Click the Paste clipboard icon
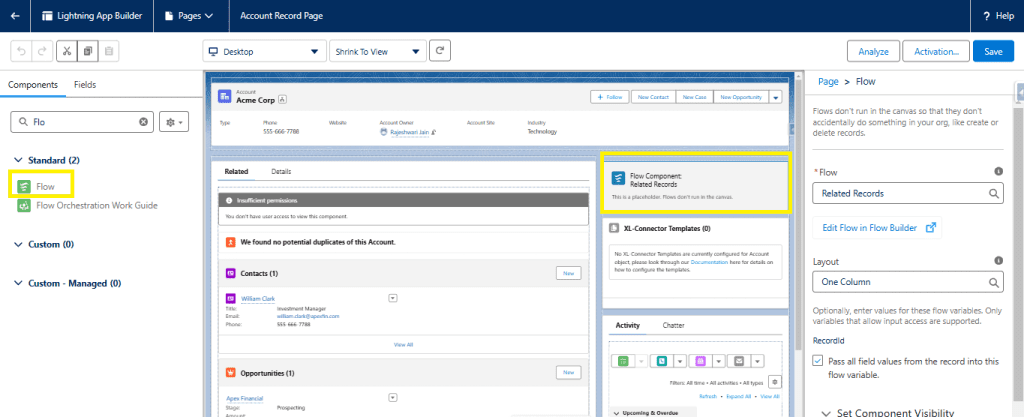This screenshot has width=1024, height=417. [x=109, y=51]
